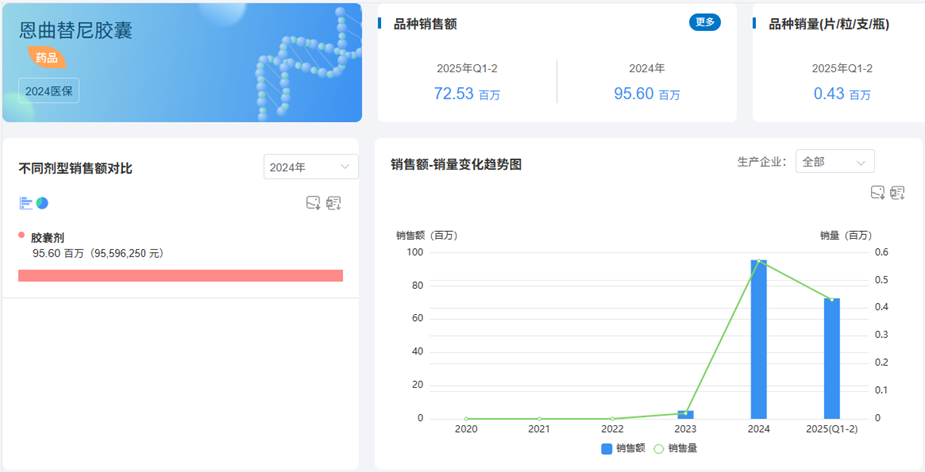
Task: Export dosage comparison data to Excel
Action: click(x=334, y=203)
